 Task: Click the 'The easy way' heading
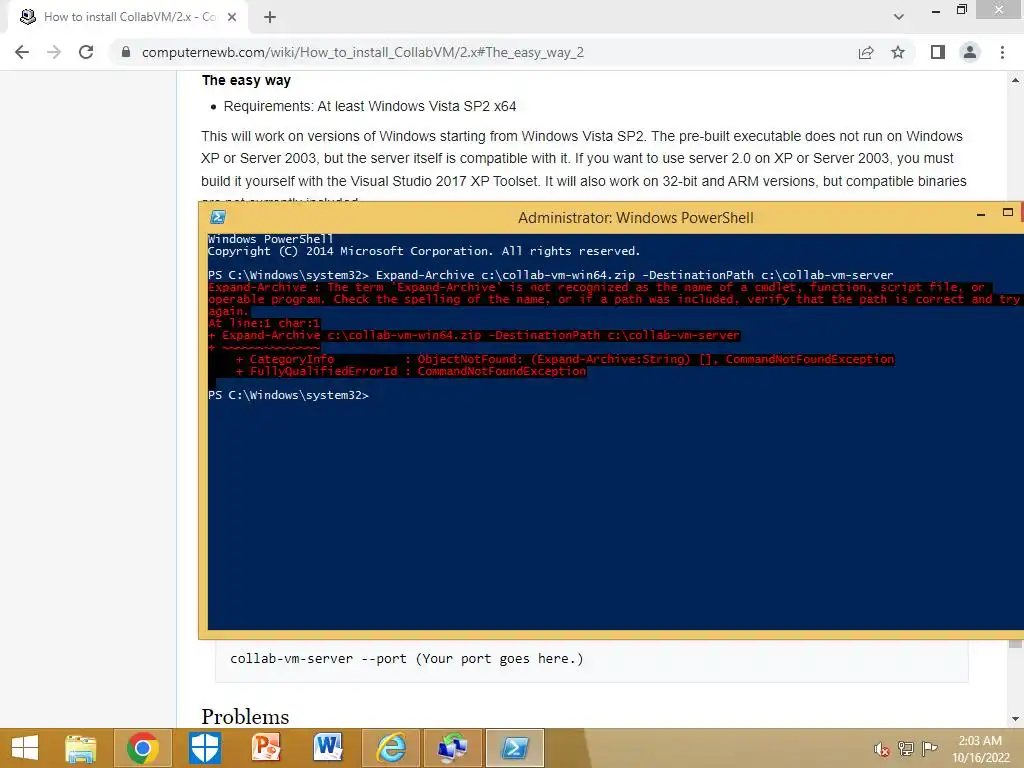(246, 80)
